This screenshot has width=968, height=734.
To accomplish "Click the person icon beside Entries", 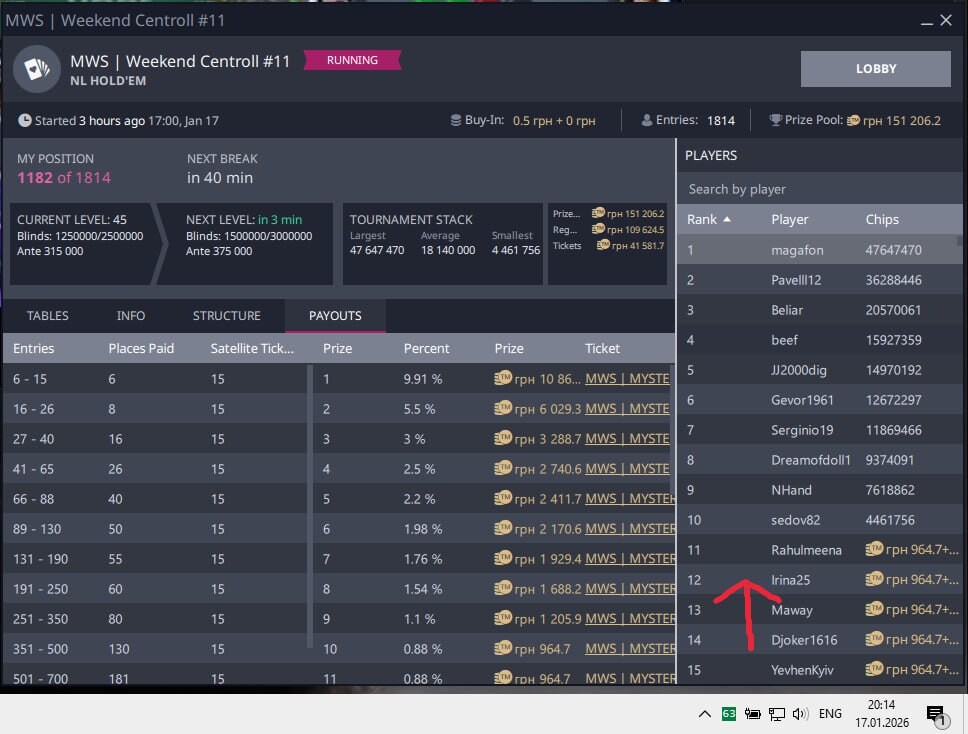I will (647, 121).
